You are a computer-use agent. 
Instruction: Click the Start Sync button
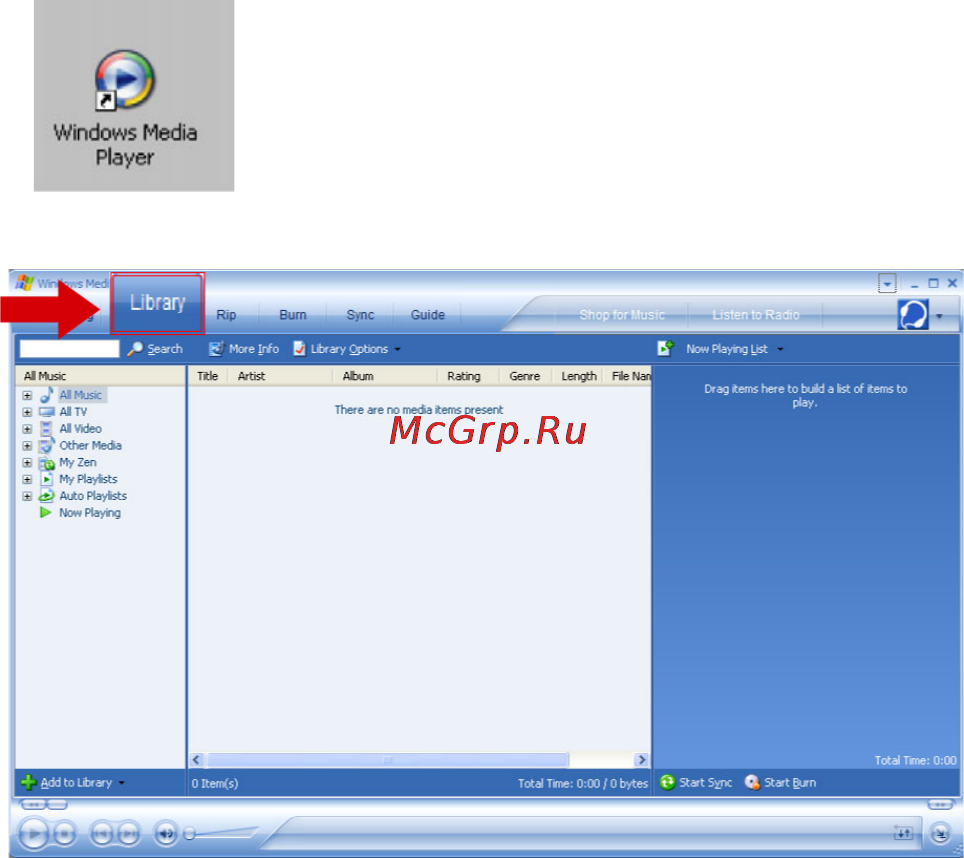(696, 782)
